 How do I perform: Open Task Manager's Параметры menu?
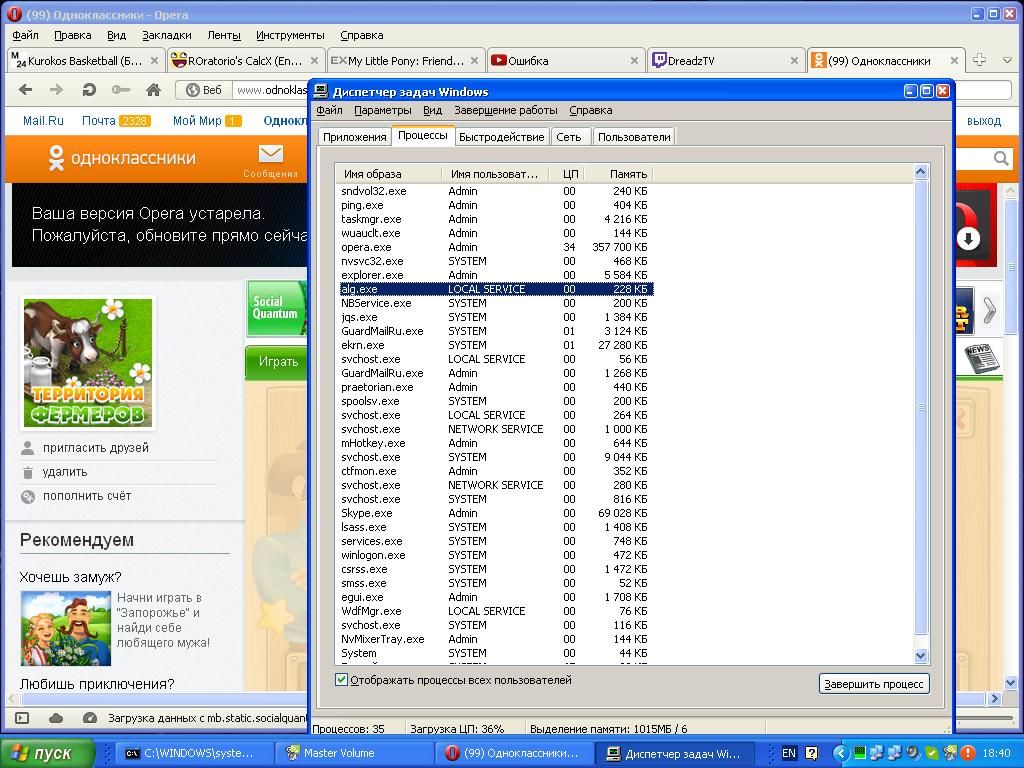point(383,110)
